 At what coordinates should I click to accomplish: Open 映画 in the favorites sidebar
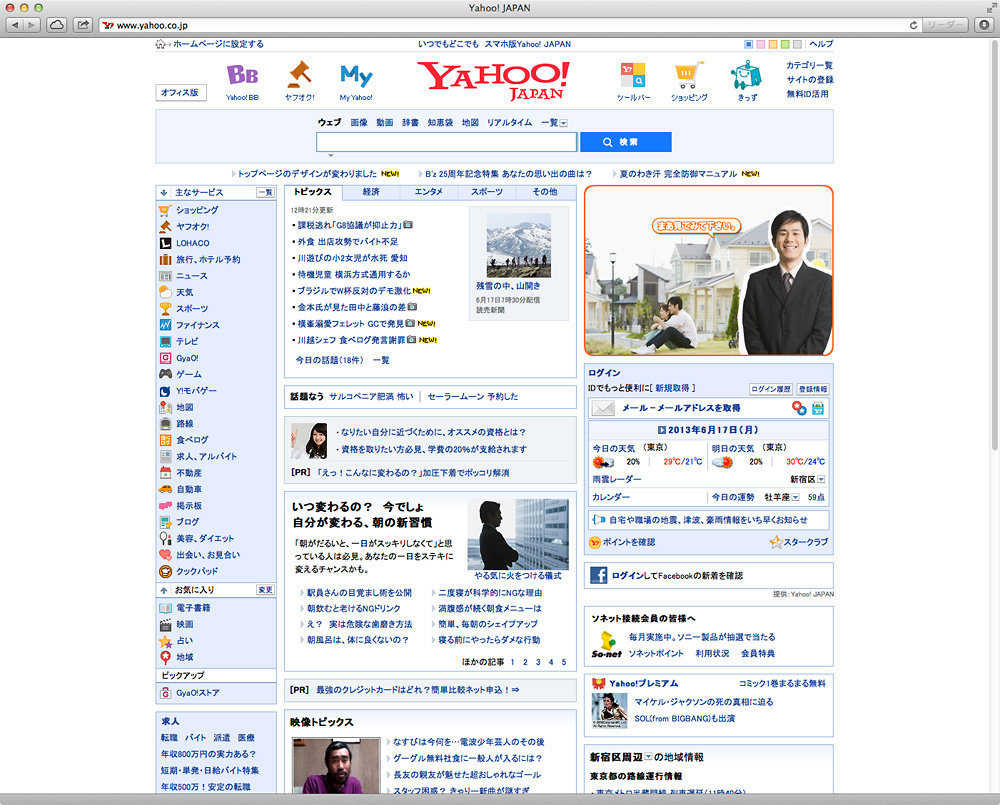tap(184, 624)
